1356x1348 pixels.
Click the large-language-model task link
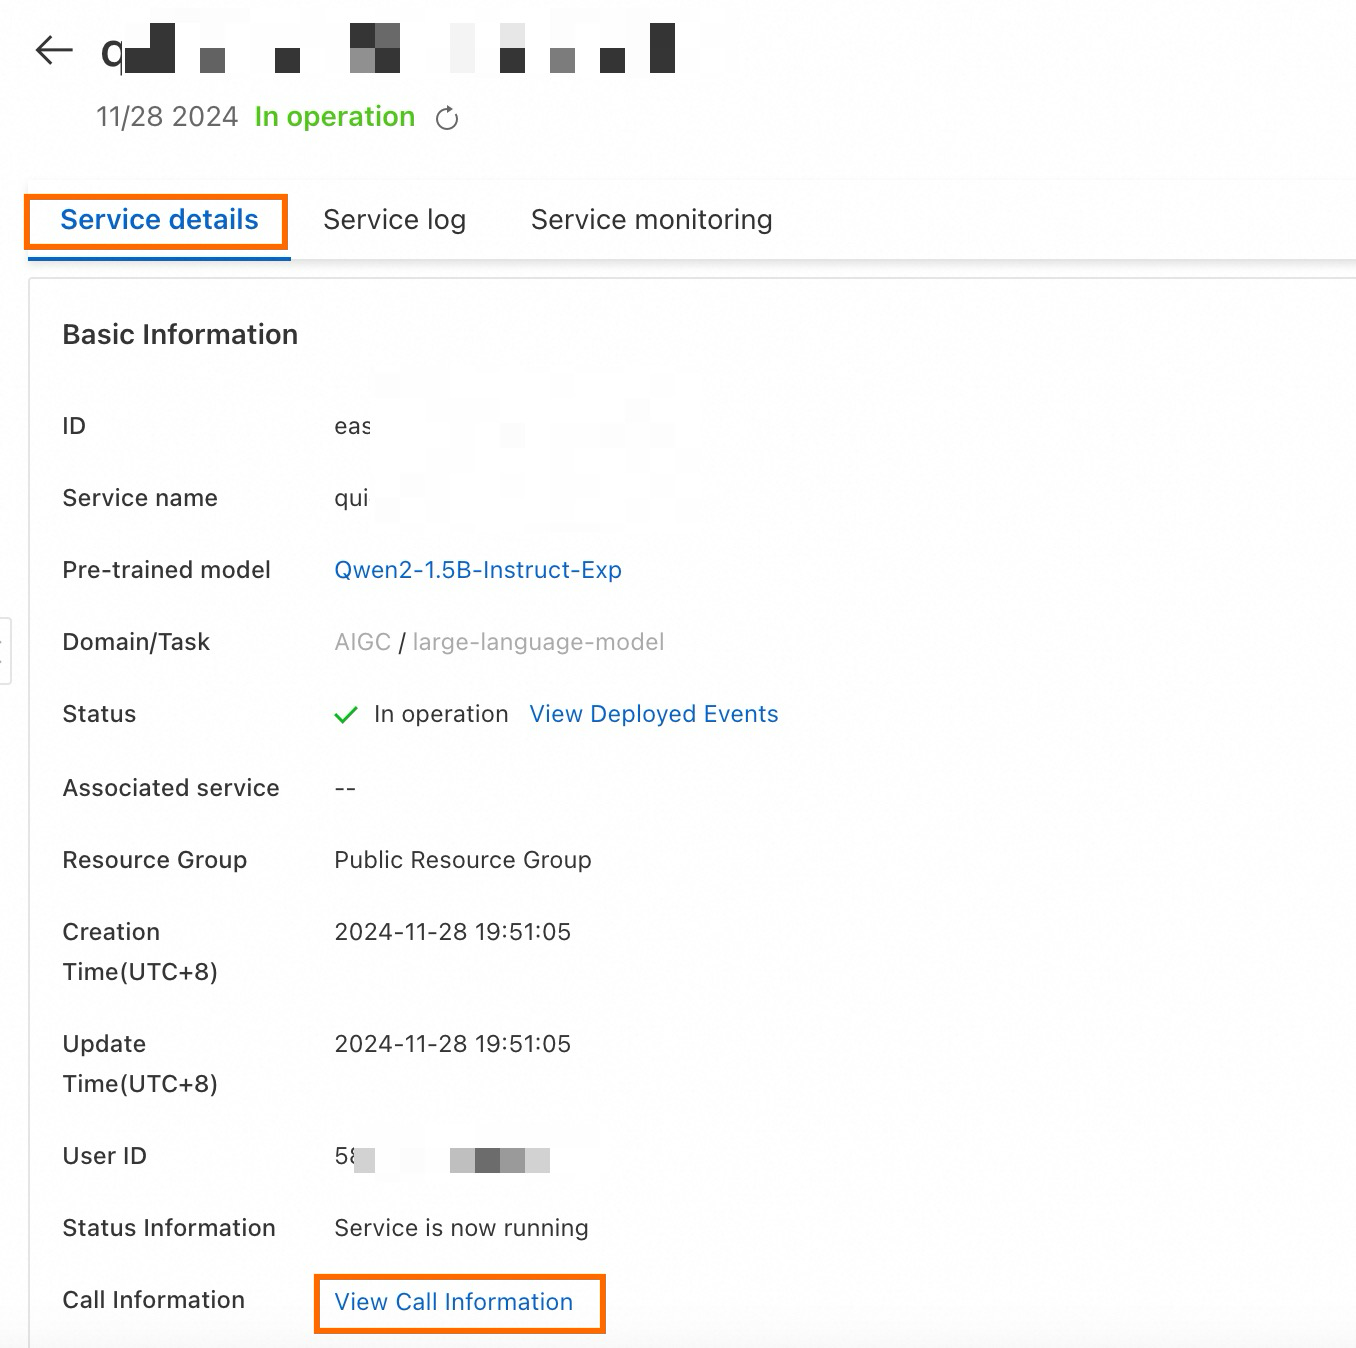click(x=538, y=642)
